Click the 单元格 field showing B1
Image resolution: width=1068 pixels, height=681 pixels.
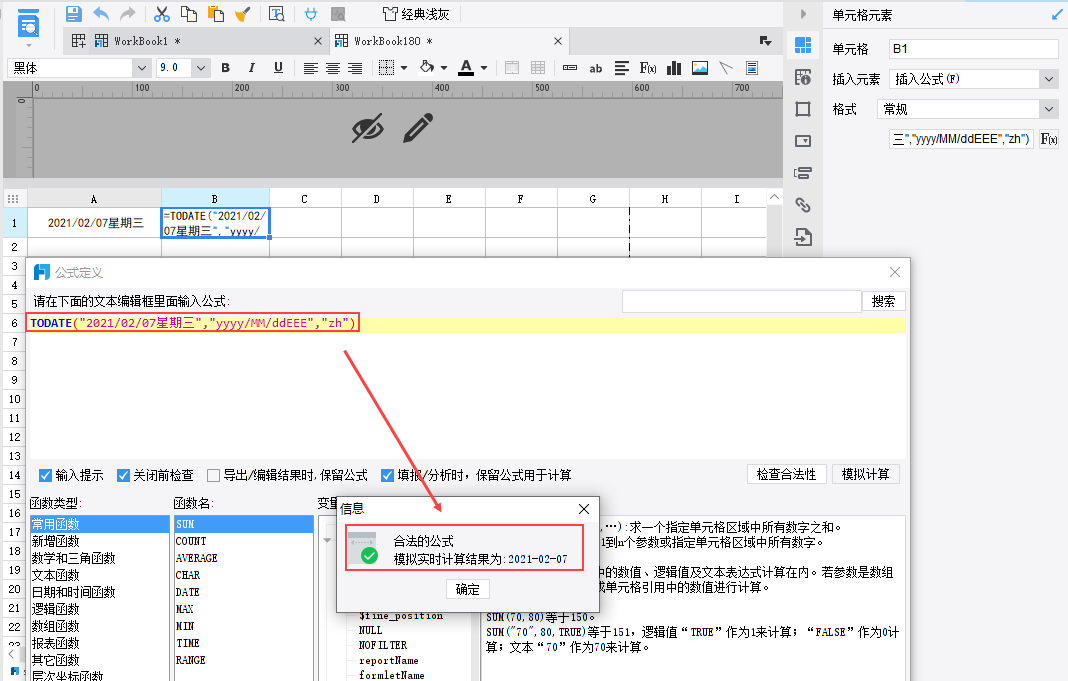(973, 49)
